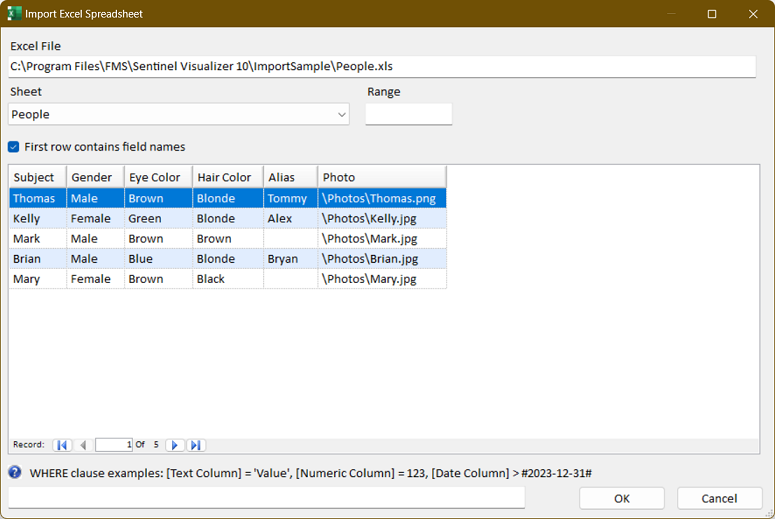Click the Subject column header
775x519 pixels.
(x=38, y=177)
